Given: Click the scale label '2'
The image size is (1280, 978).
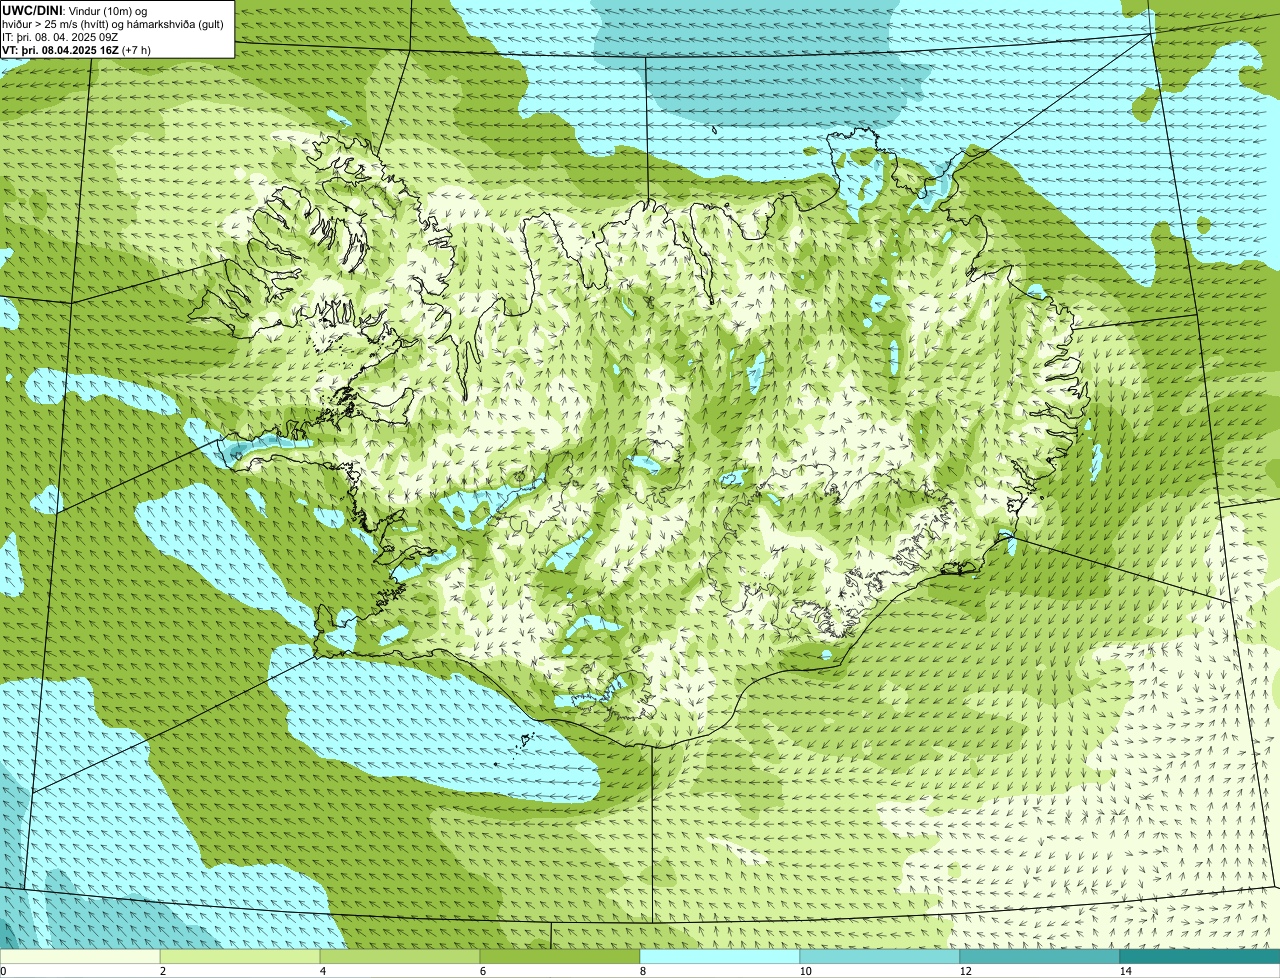Looking at the screenshot, I should pyautogui.click(x=162, y=971).
